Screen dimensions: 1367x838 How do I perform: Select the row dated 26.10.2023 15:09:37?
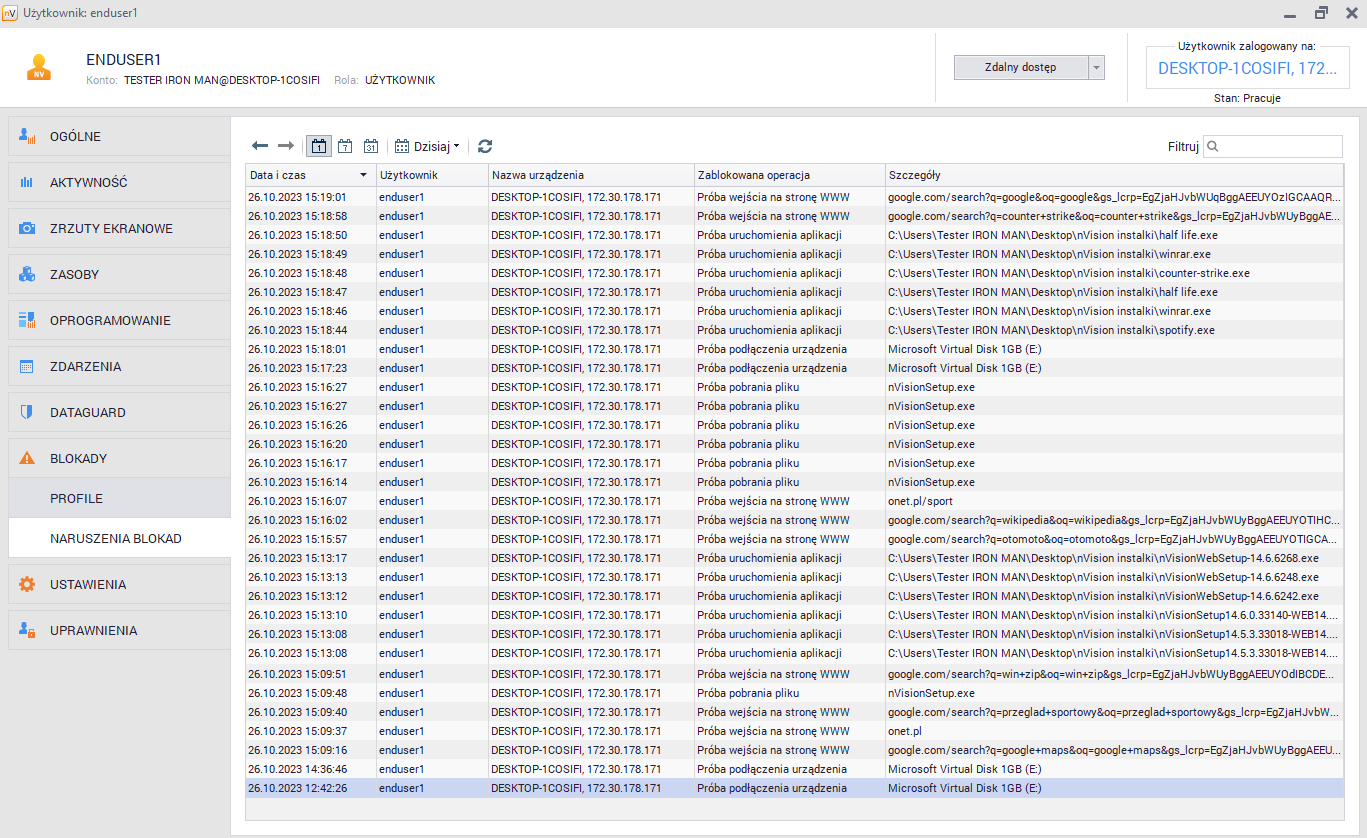794,731
